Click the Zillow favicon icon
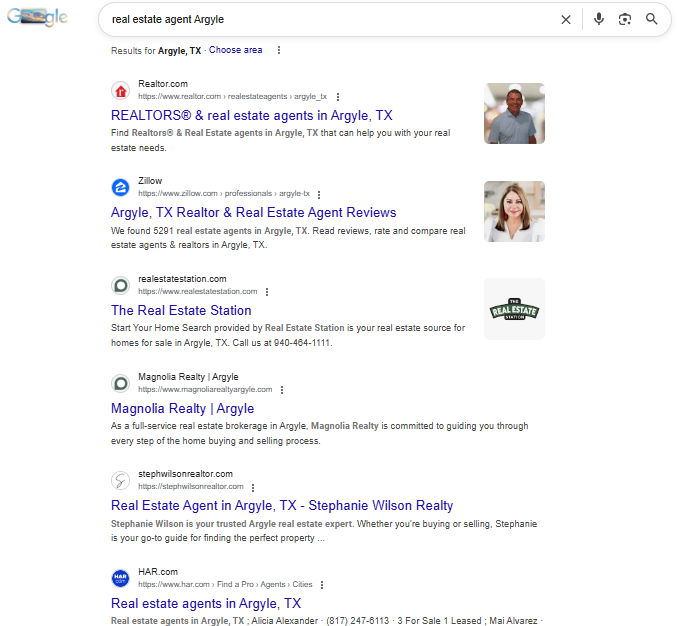The image size is (677, 626). (121, 187)
